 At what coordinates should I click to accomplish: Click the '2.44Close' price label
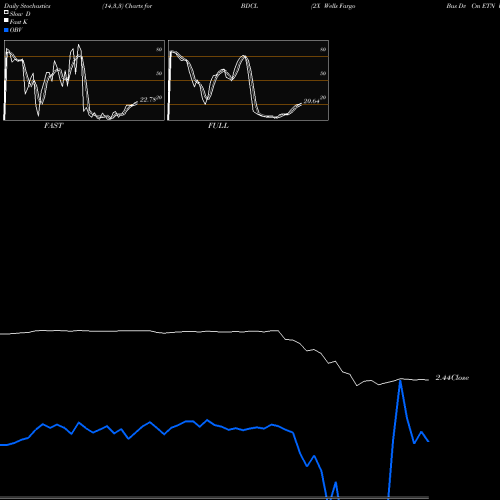click(452, 378)
